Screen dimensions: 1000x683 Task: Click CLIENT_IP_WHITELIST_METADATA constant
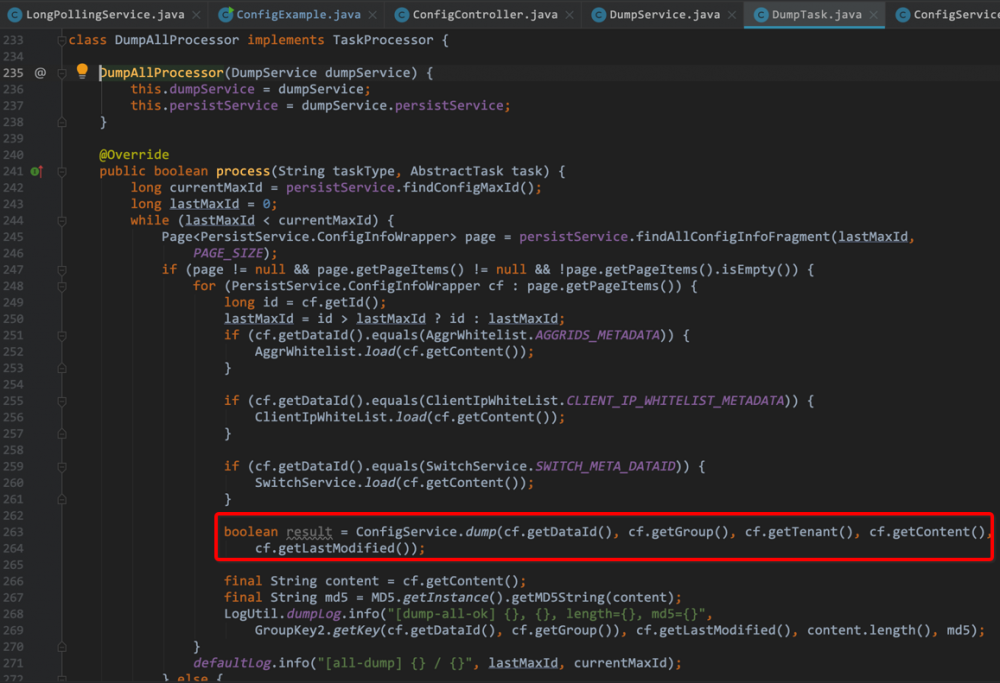tap(675, 400)
